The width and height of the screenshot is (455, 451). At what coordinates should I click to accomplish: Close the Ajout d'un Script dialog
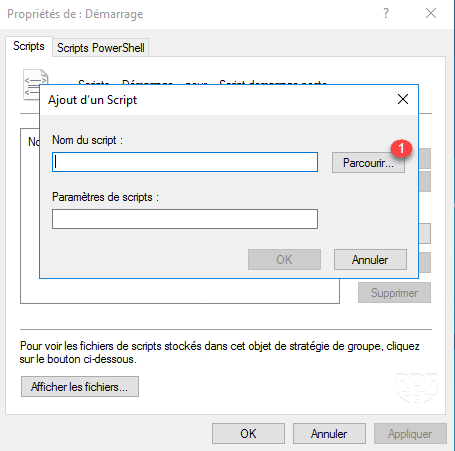pyautogui.click(x=403, y=99)
